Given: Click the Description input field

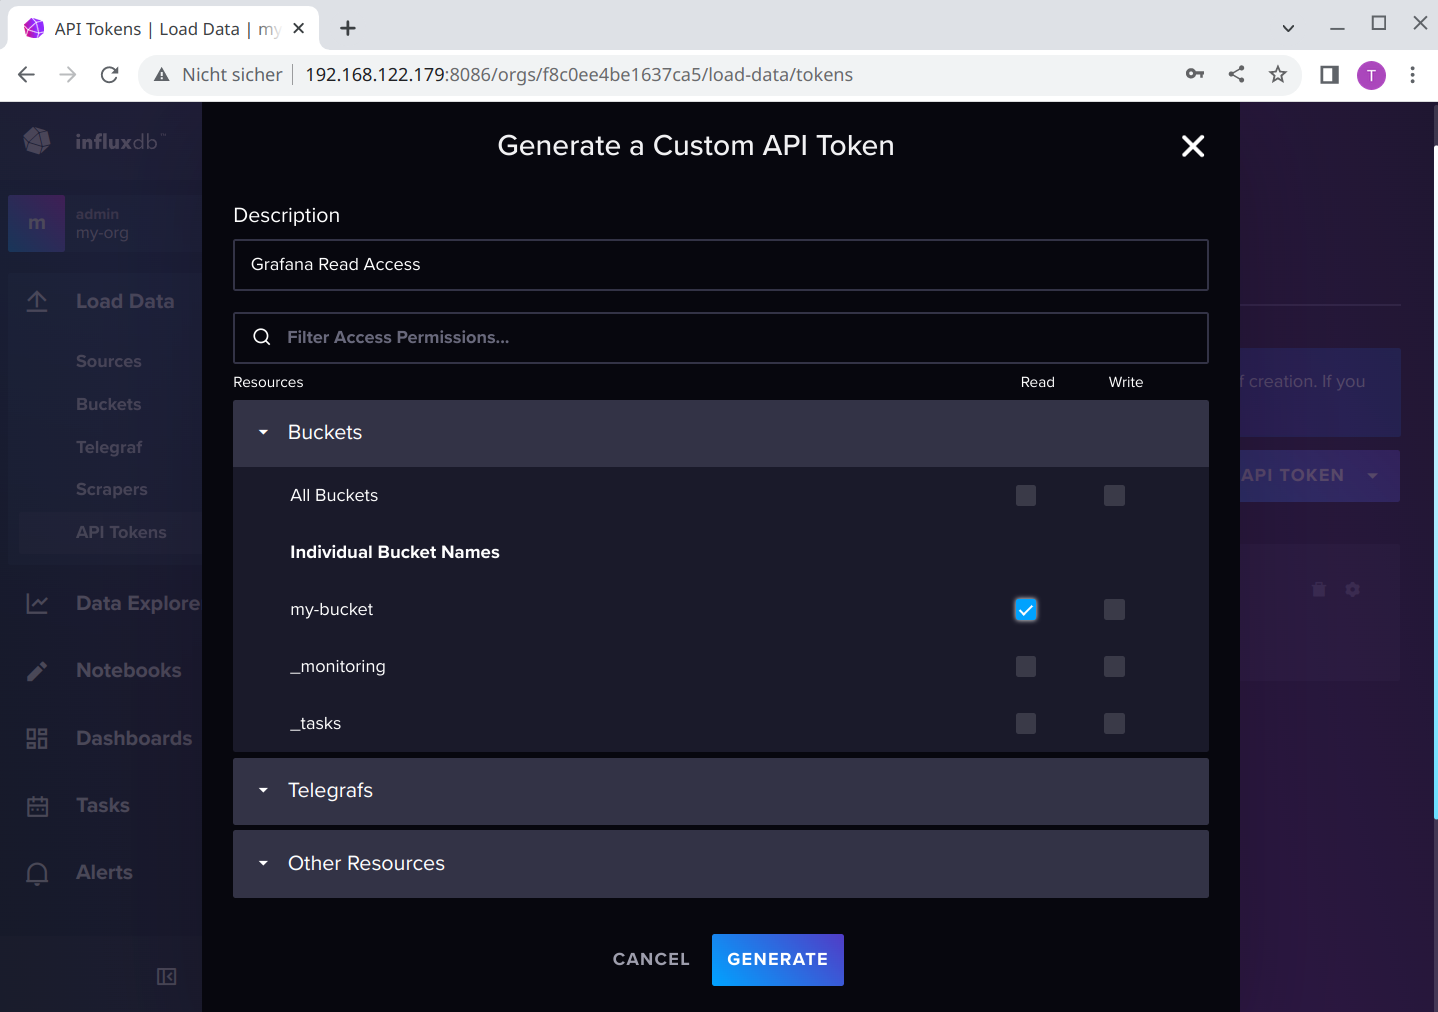Looking at the screenshot, I should point(720,265).
